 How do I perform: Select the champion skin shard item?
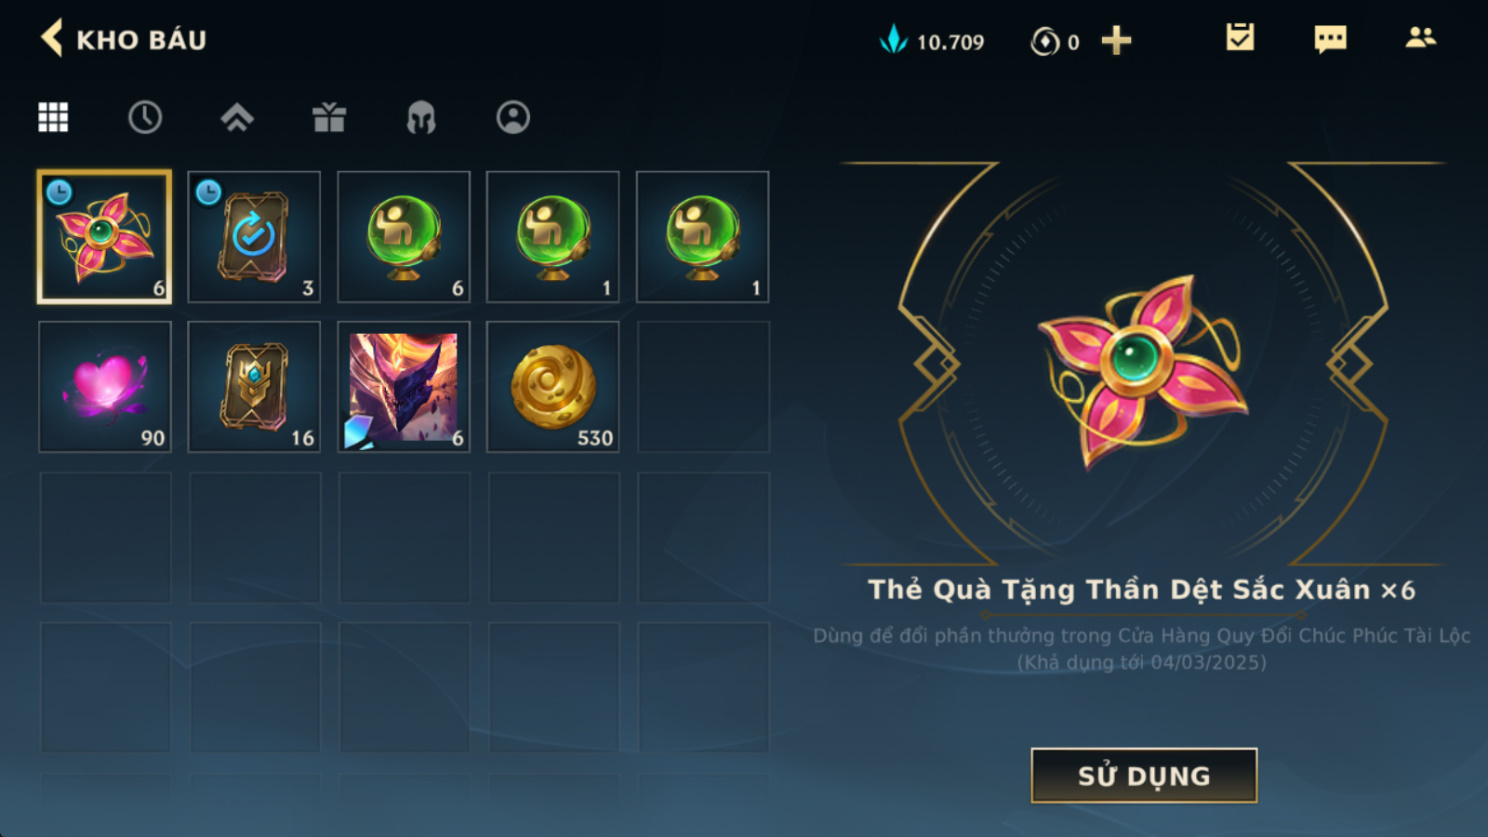403,387
